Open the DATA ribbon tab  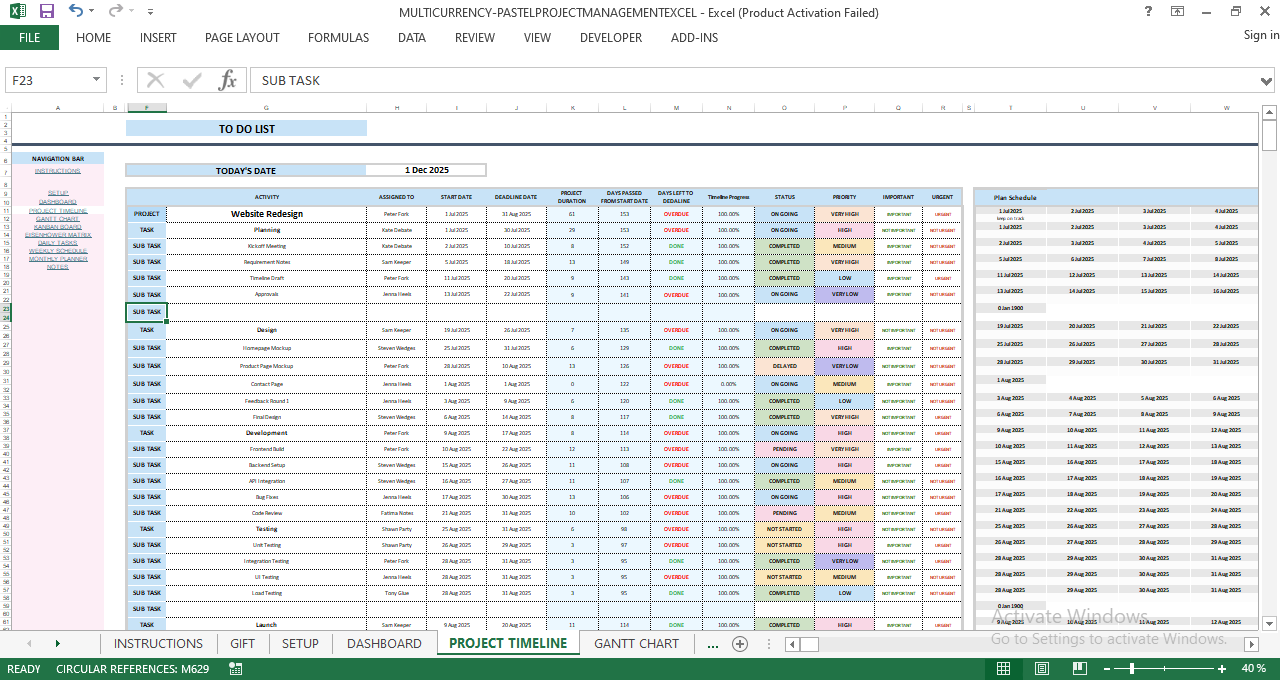(412, 38)
